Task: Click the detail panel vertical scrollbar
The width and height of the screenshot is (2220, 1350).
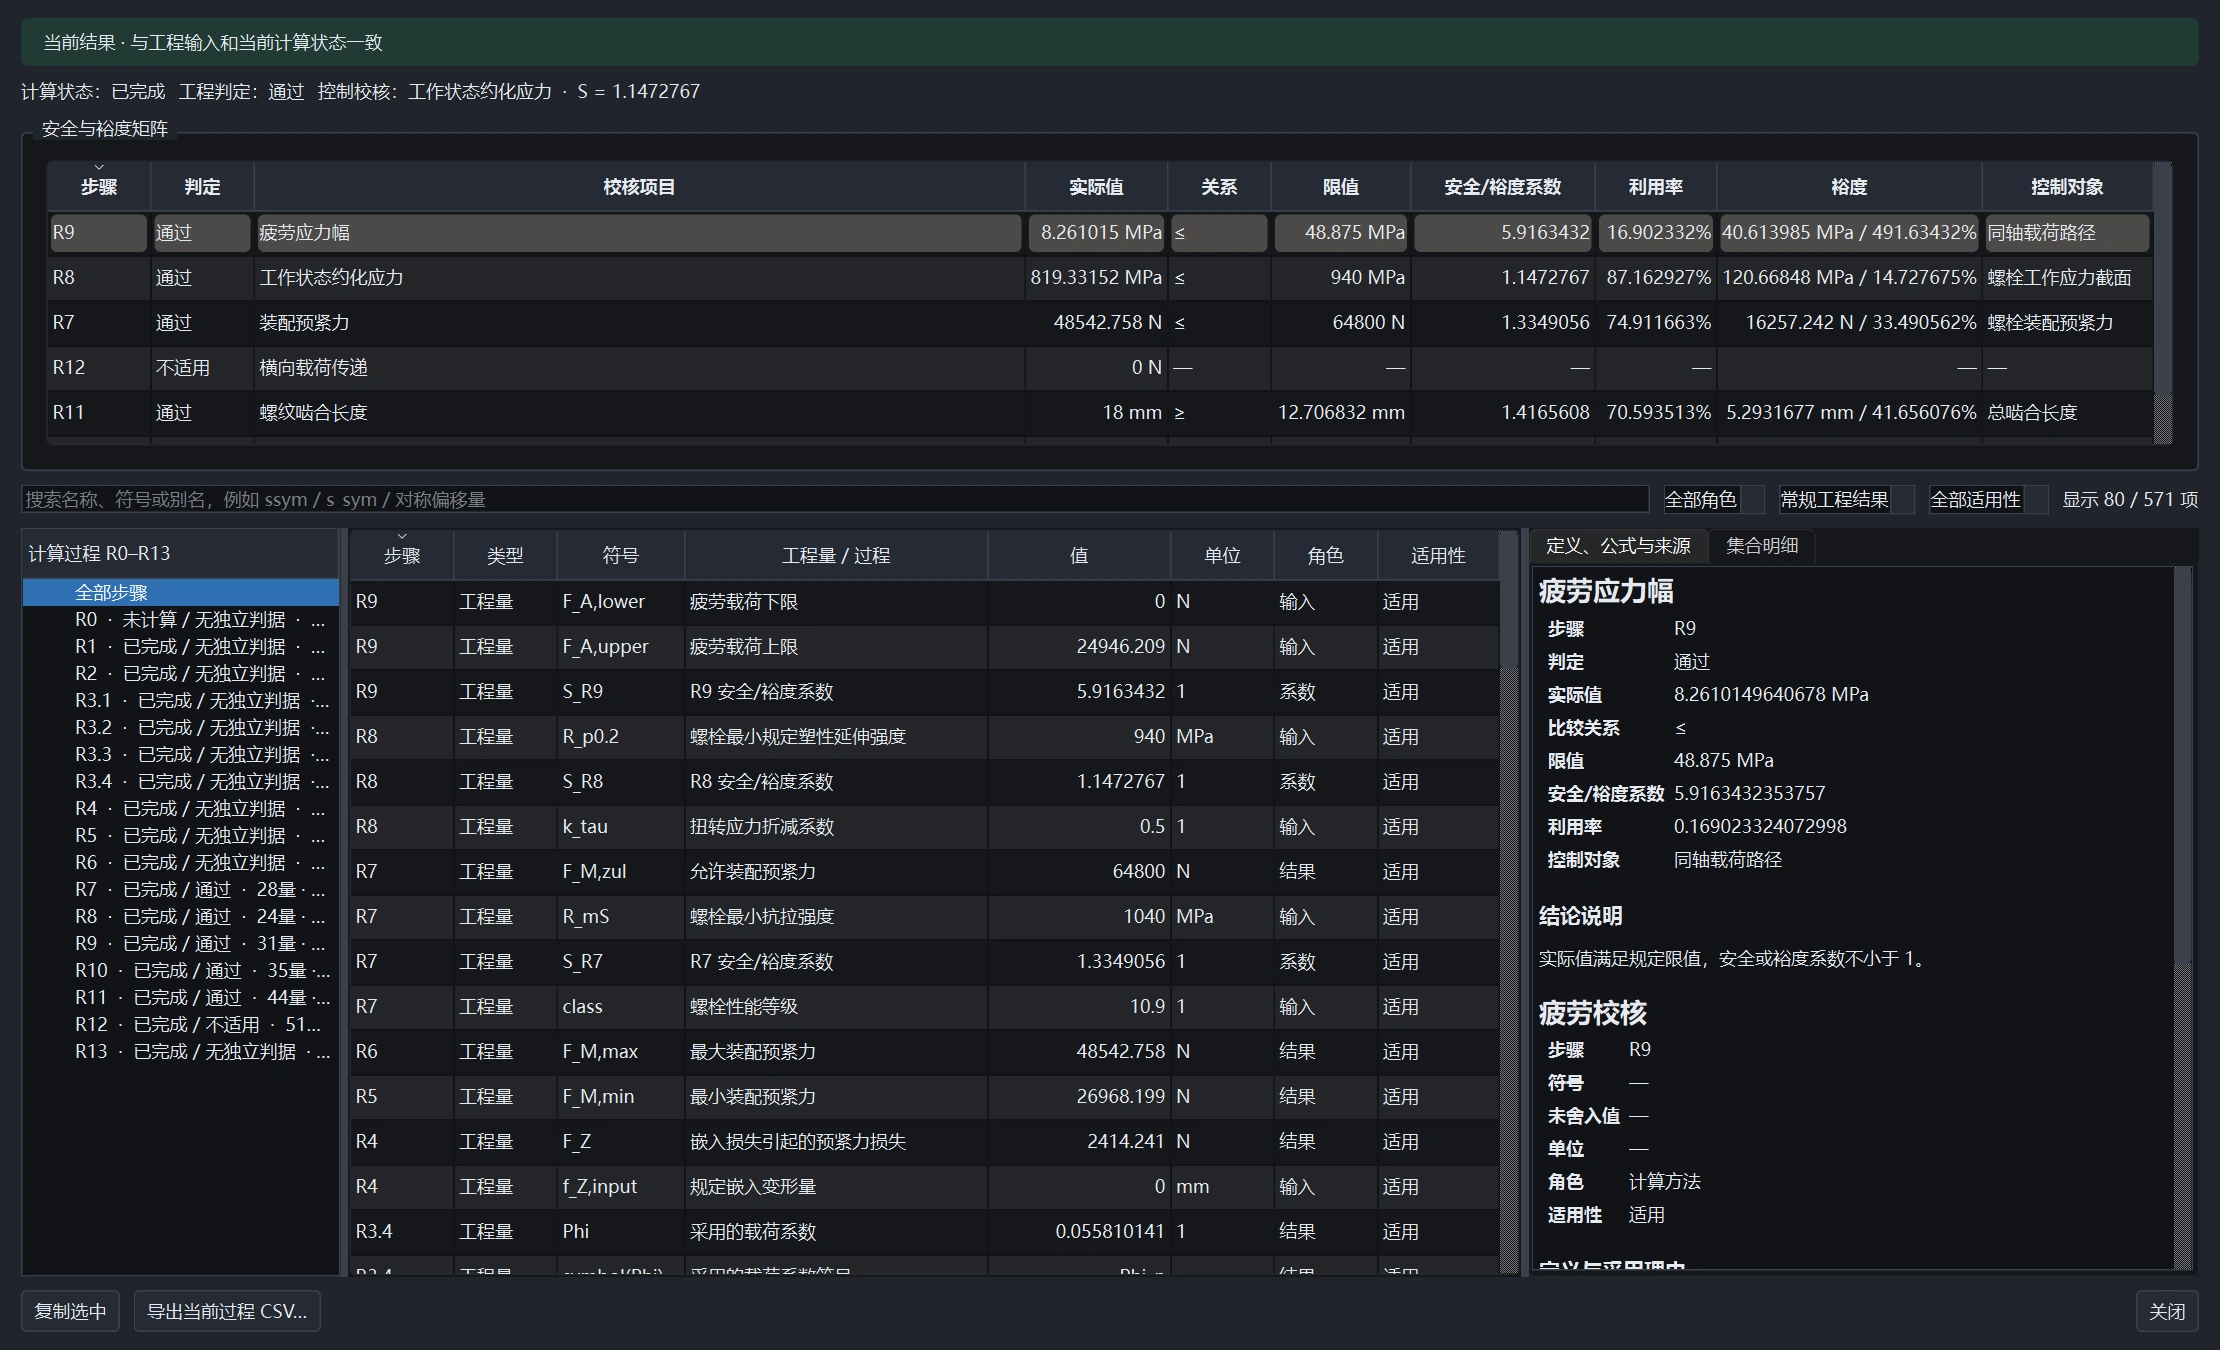Action: [x=2183, y=918]
